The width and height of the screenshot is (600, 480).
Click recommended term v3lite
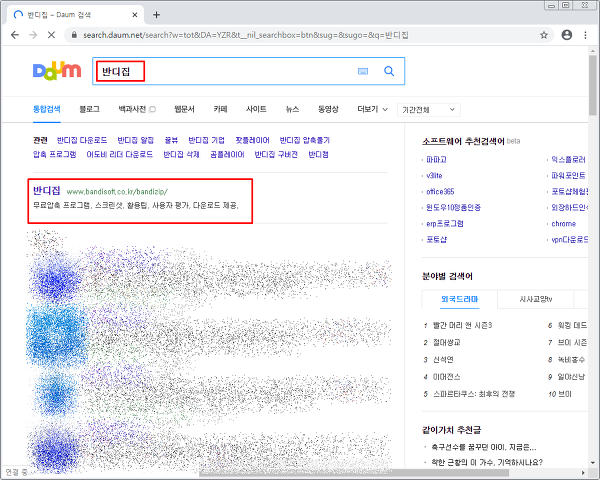(434, 176)
